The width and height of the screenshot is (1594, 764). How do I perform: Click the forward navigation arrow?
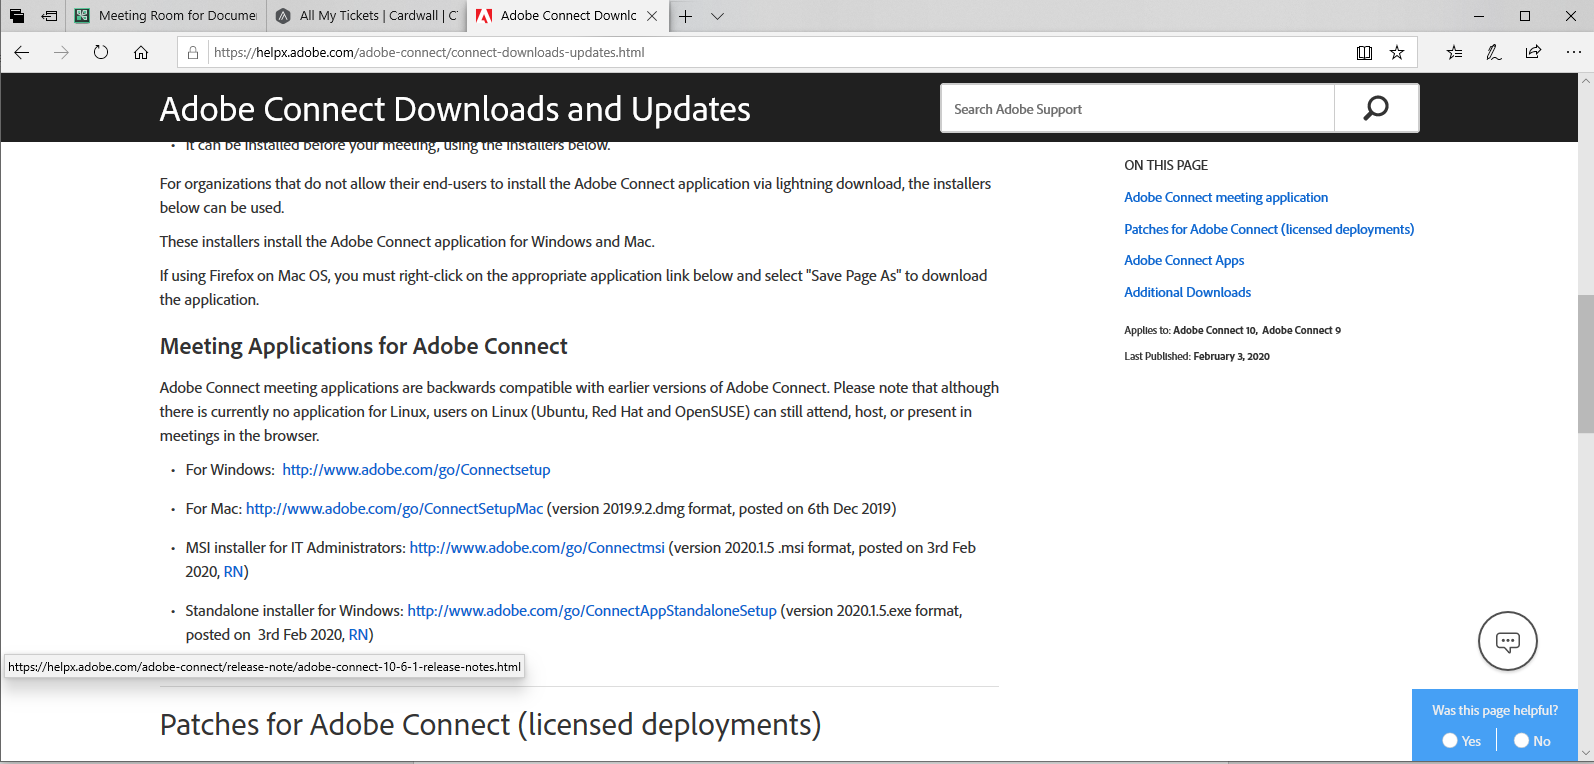(61, 52)
